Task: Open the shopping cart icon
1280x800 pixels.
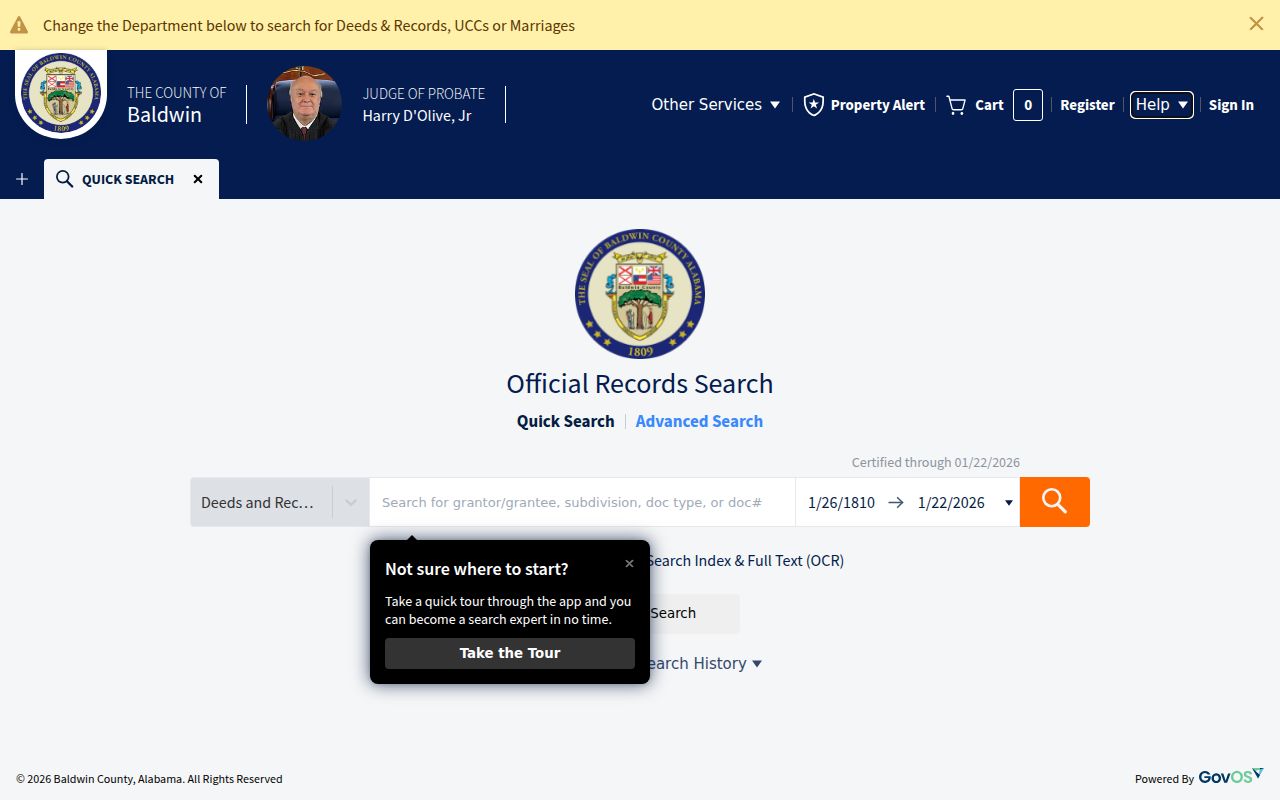Action: [x=956, y=105]
